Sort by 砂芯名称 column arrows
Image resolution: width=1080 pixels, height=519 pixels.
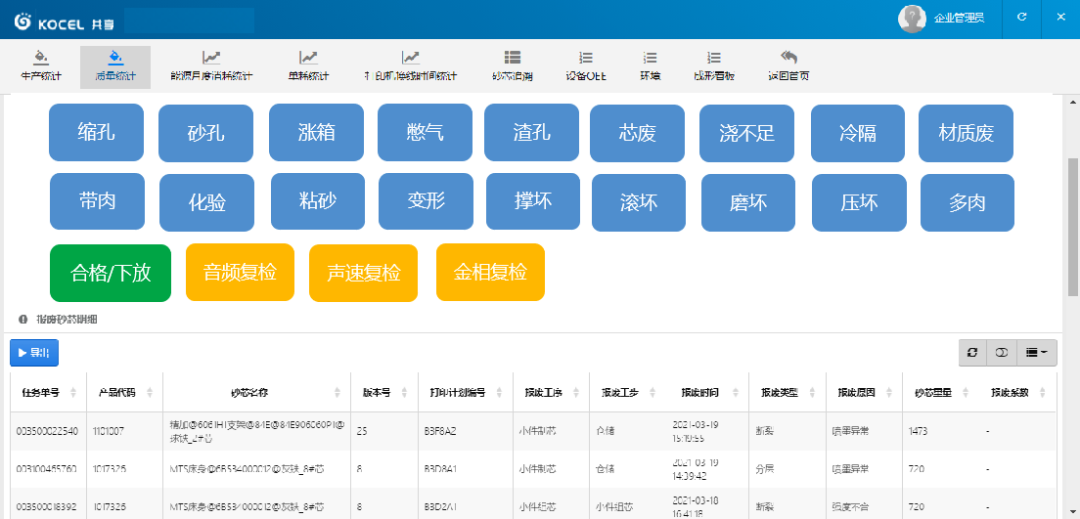click(x=337, y=393)
